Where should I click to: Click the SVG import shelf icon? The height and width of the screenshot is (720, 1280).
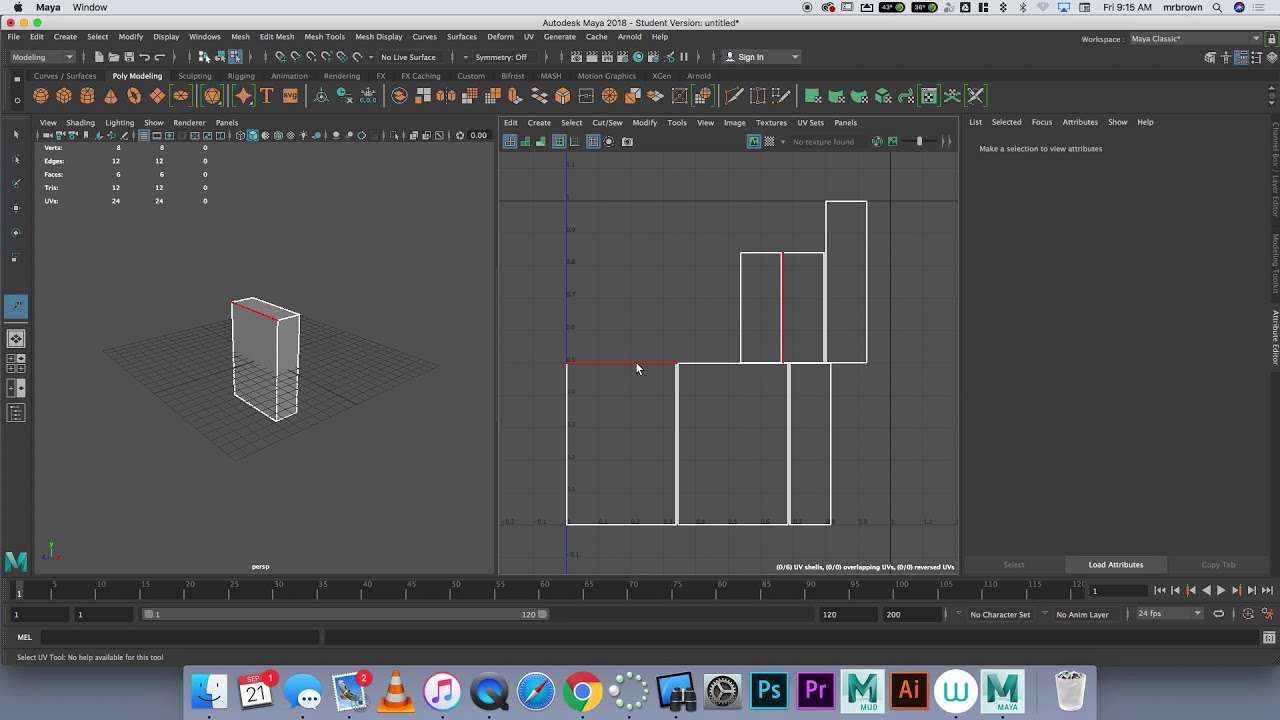pos(290,96)
